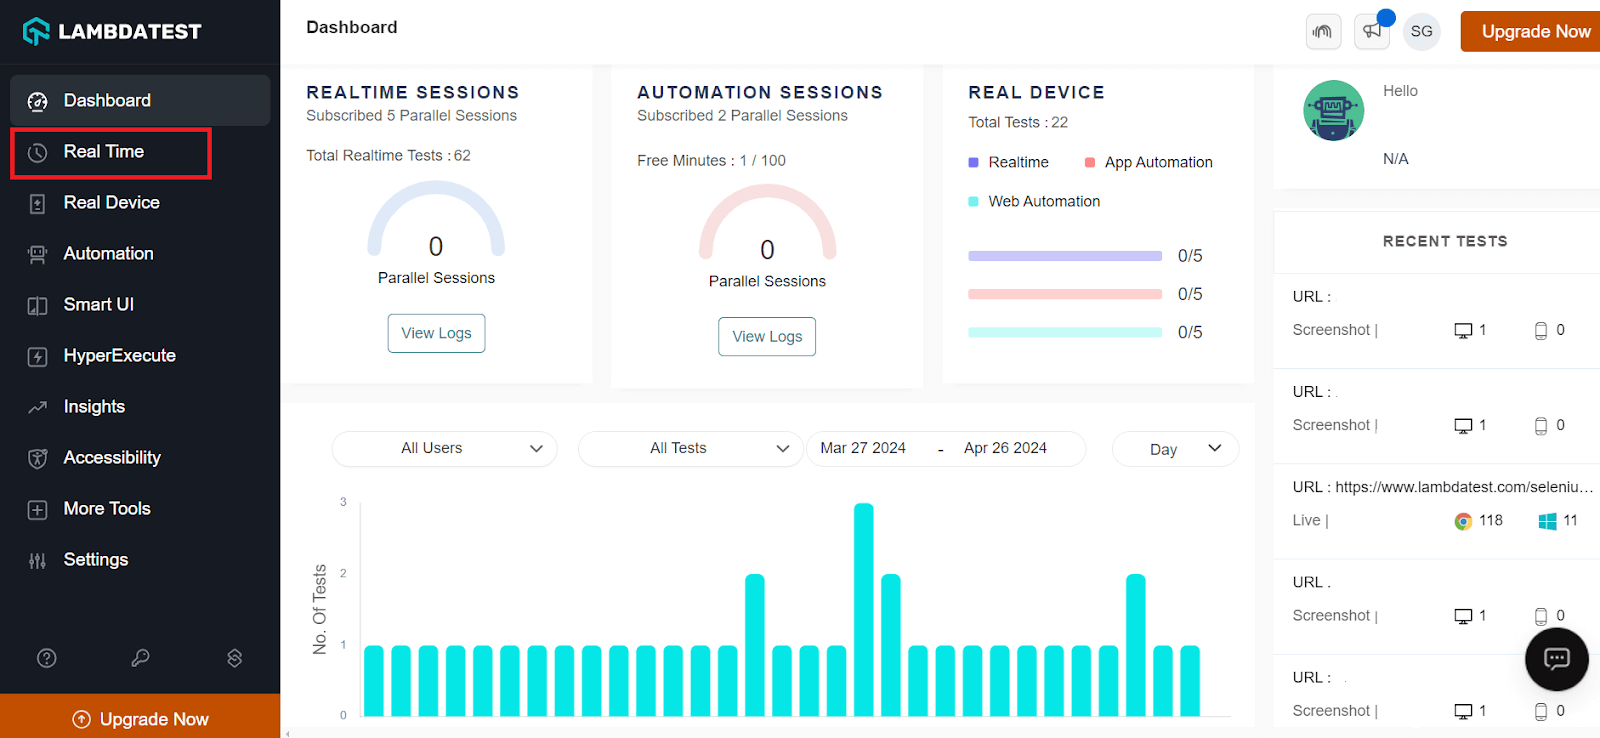
Task: Open the Day interval dropdown
Action: tap(1175, 449)
